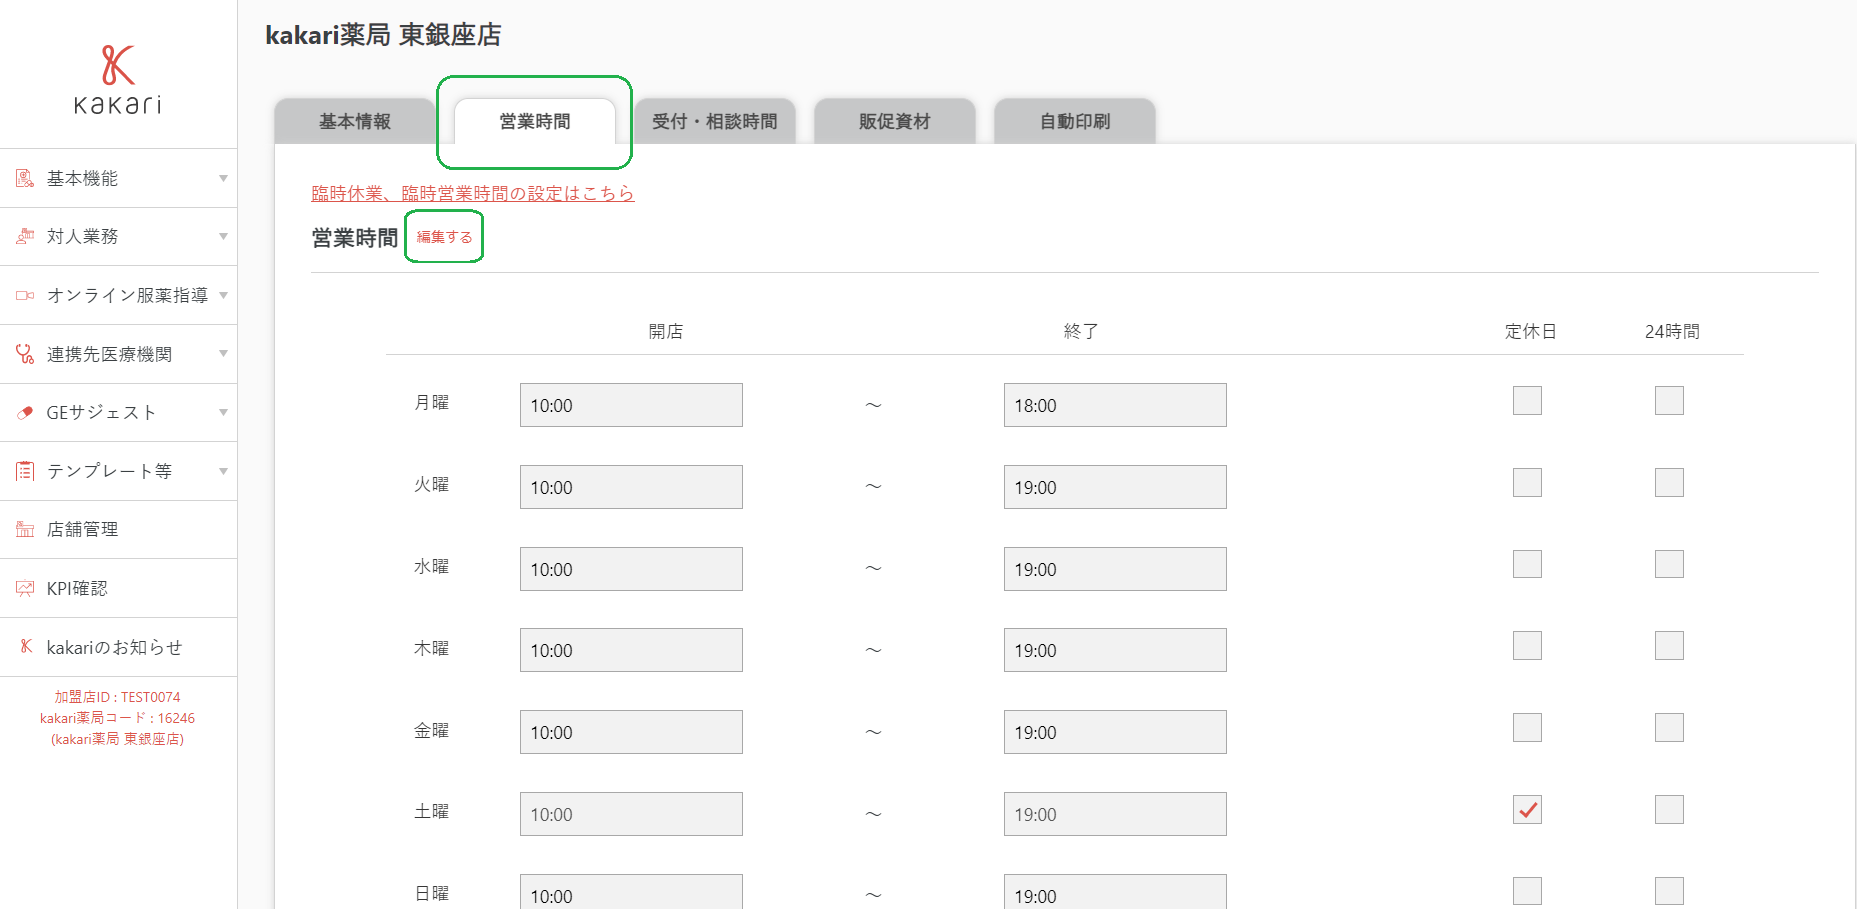Click the kakari薬局コード: 16246 text
This screenshot has width=1857, height=918.
click(x=117, y=718)
